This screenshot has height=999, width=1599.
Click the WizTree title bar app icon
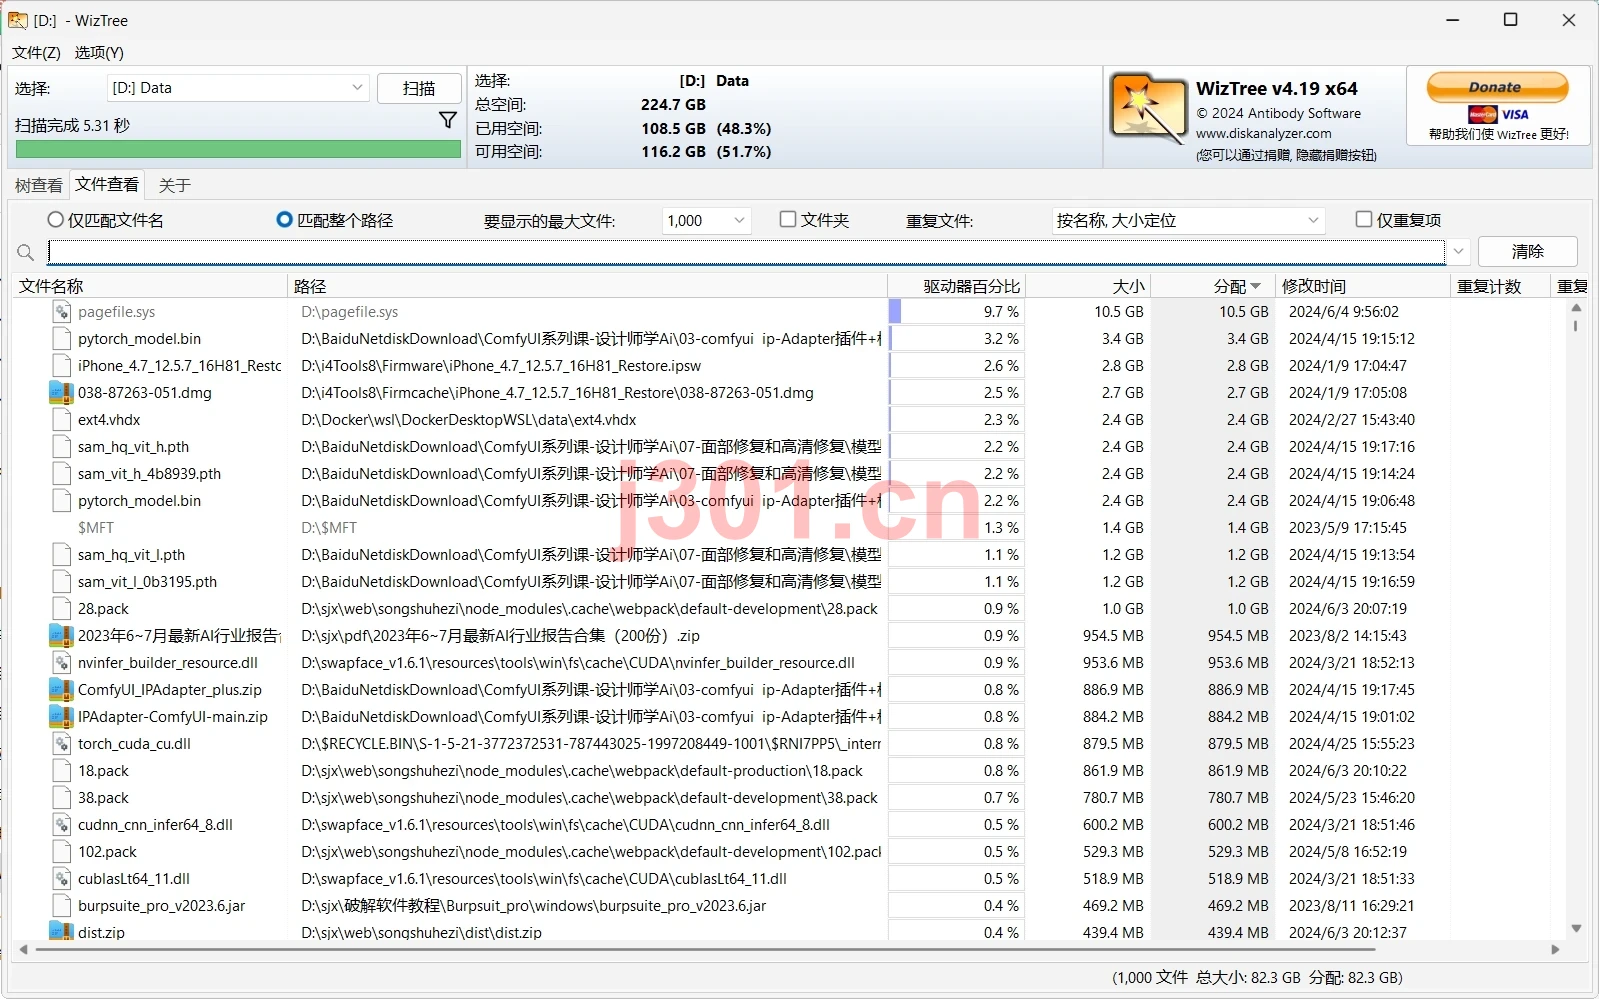18,20
